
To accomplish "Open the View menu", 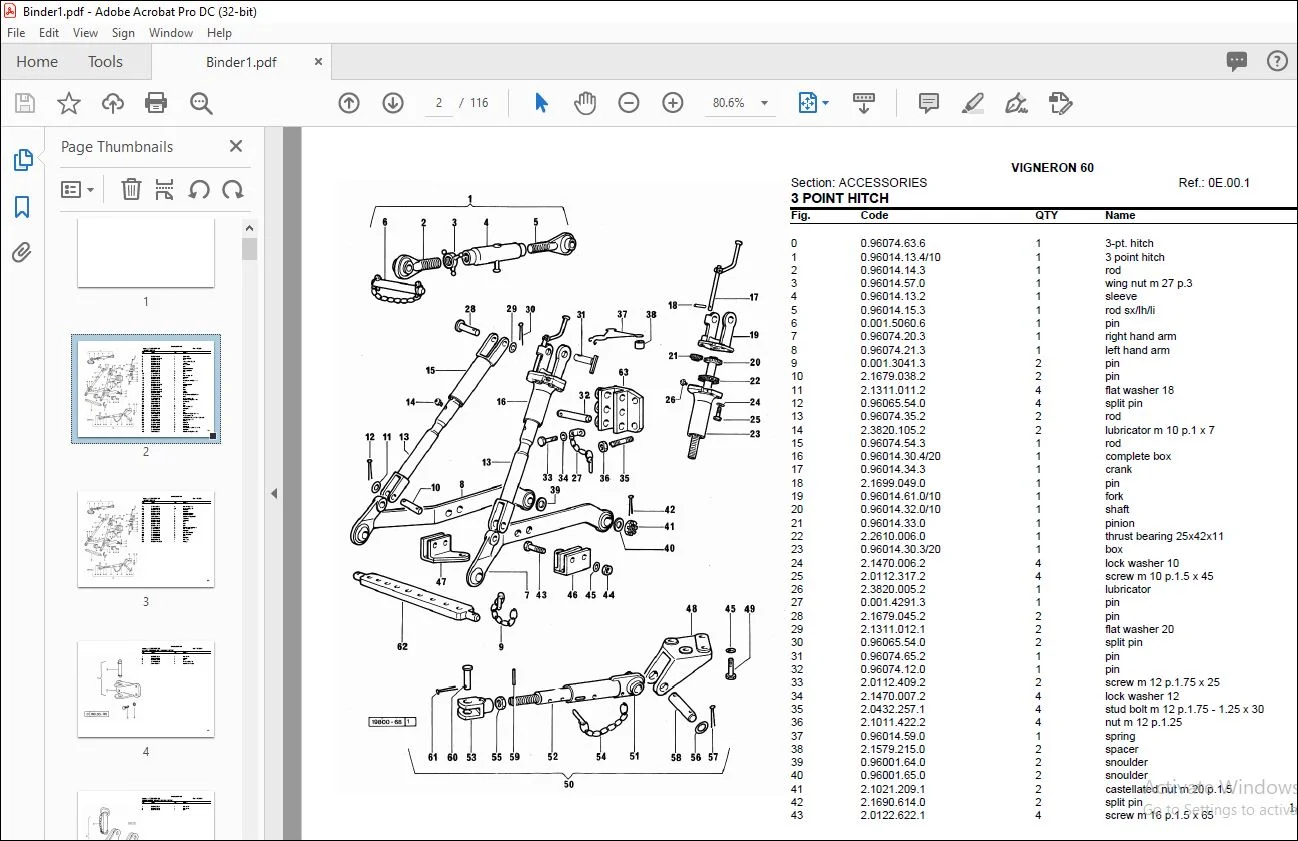I will 86,33.
